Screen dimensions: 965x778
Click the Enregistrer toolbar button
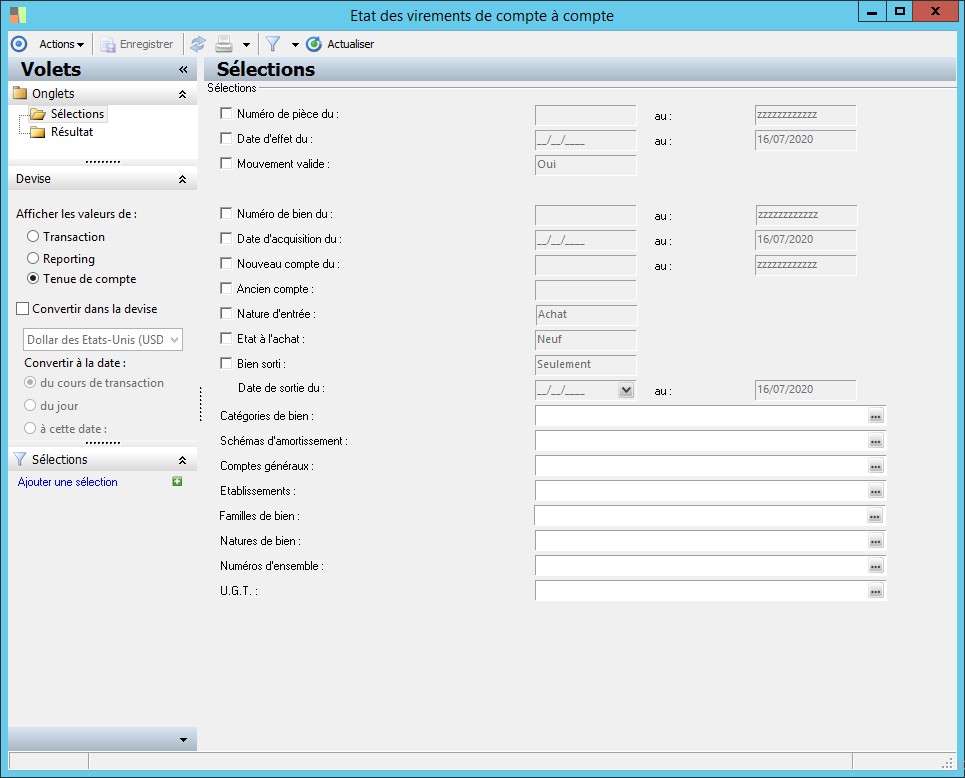tap(137, 44)
